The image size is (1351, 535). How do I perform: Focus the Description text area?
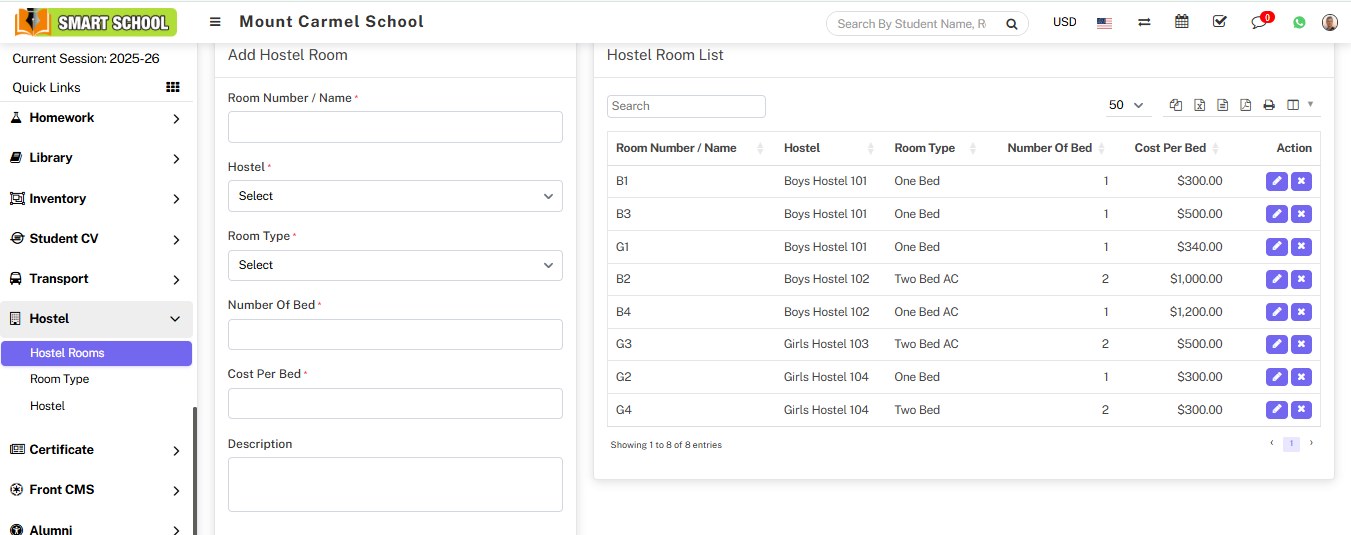[x=395, y=484]
